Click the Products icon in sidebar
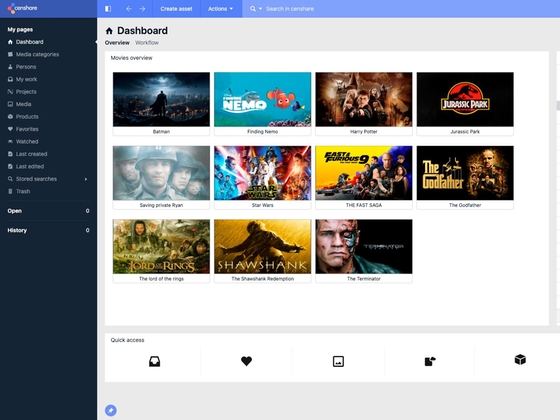The width and height of the screenshot is (560, 420). point(10,116)
